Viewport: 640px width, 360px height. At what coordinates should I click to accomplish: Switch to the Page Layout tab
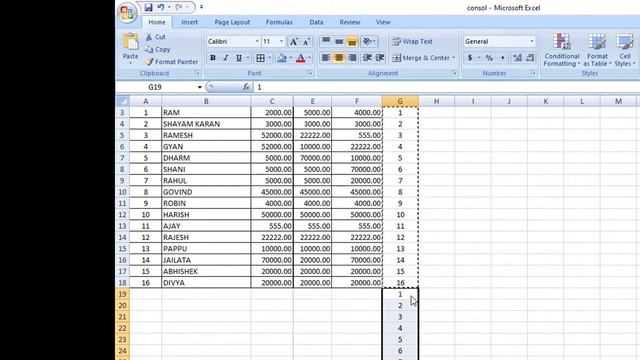click(232, 22)
